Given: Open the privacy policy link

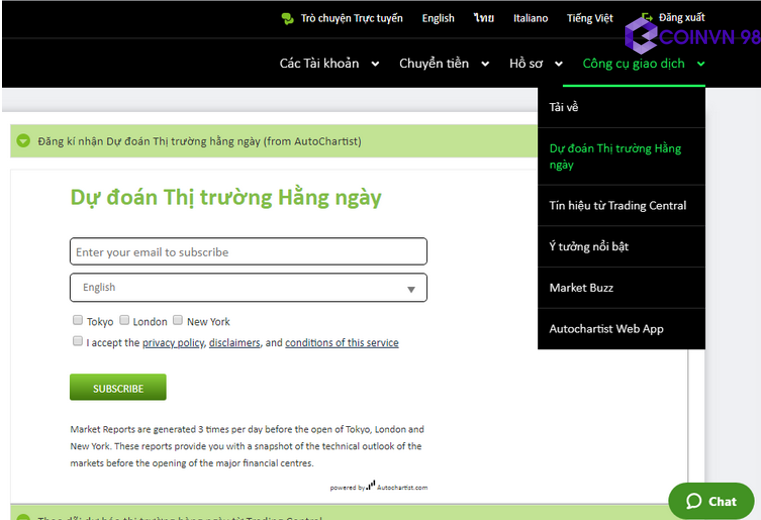Looking at the screenshot, I should tap(173, 343).
